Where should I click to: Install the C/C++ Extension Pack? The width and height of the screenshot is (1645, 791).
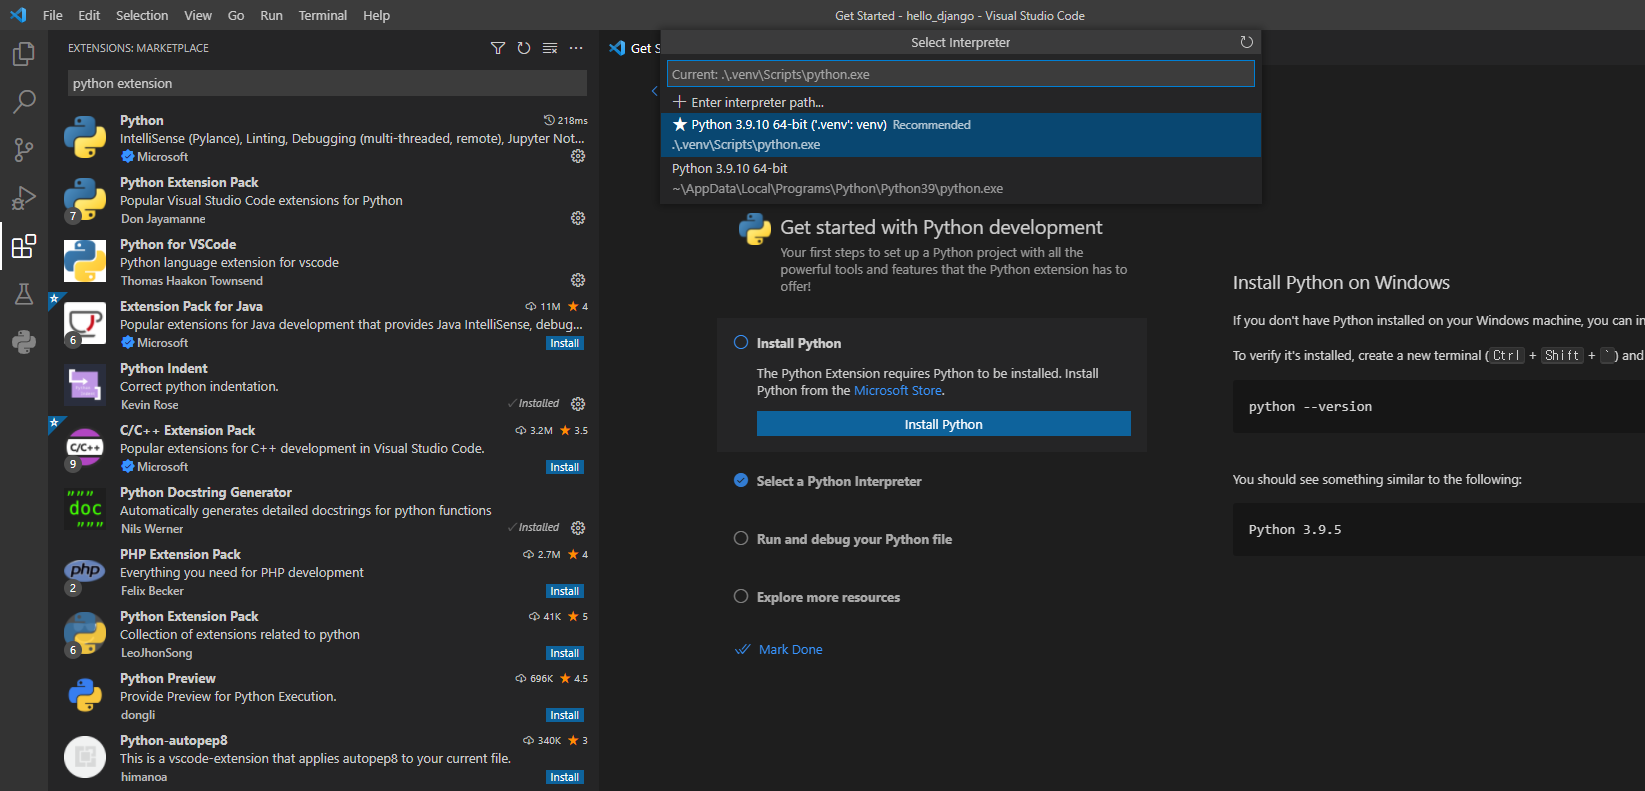tap(565, 467)
